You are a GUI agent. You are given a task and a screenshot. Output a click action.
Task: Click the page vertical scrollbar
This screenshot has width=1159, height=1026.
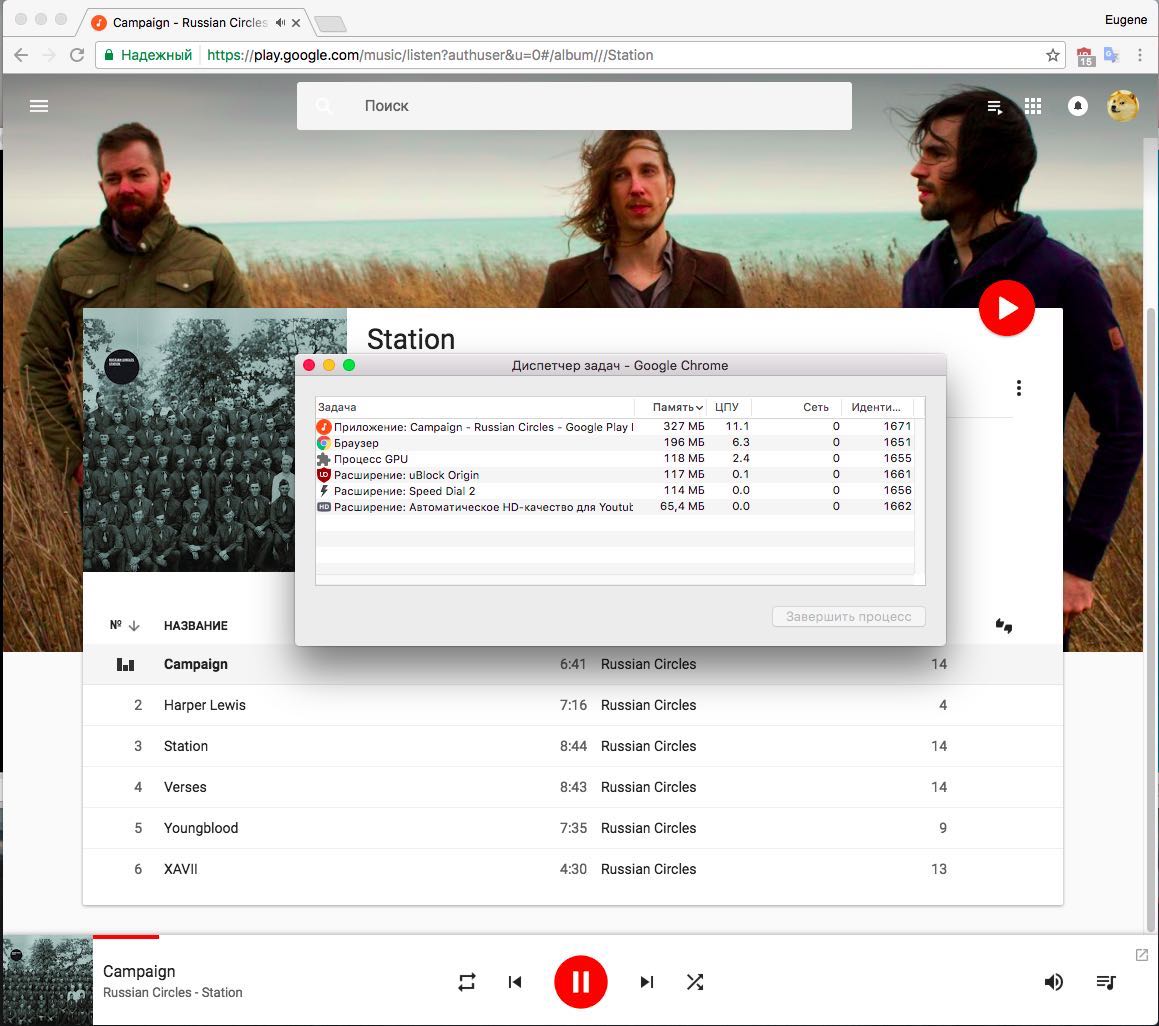[x=1151, y=621]
